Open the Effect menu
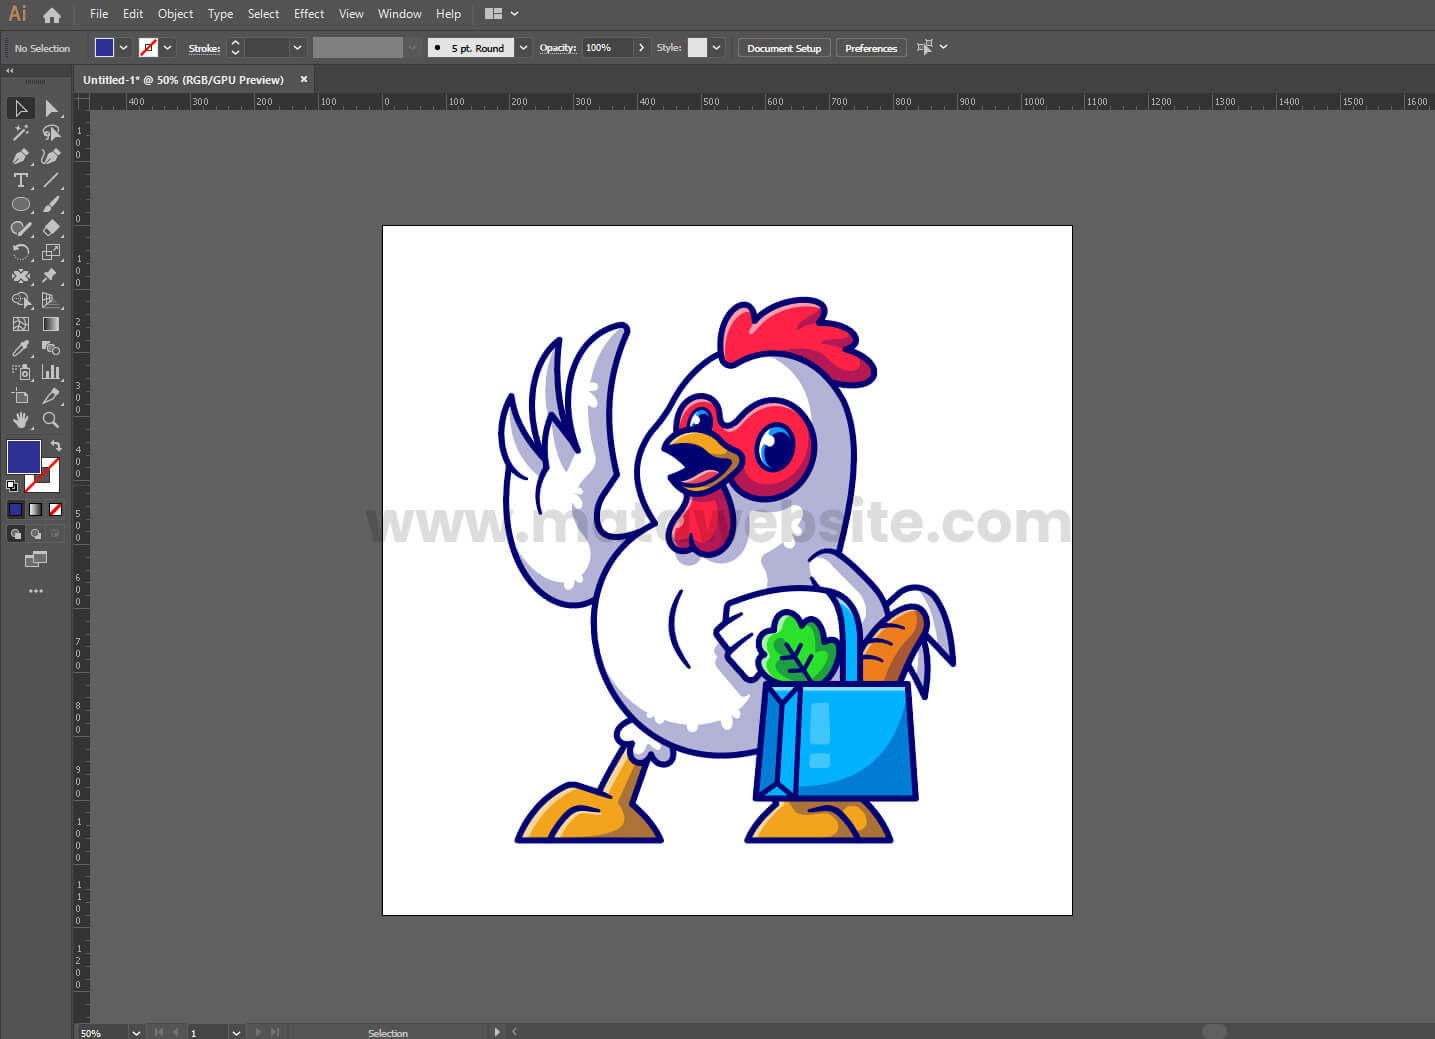 [x=308, y=14]
